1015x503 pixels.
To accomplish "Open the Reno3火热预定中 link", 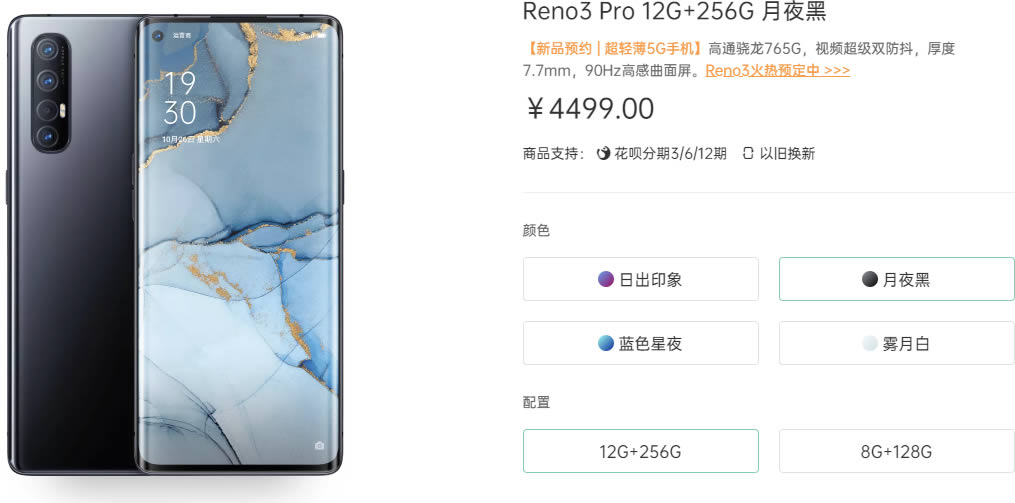I will pyautogui.click(x=777, y=71).
